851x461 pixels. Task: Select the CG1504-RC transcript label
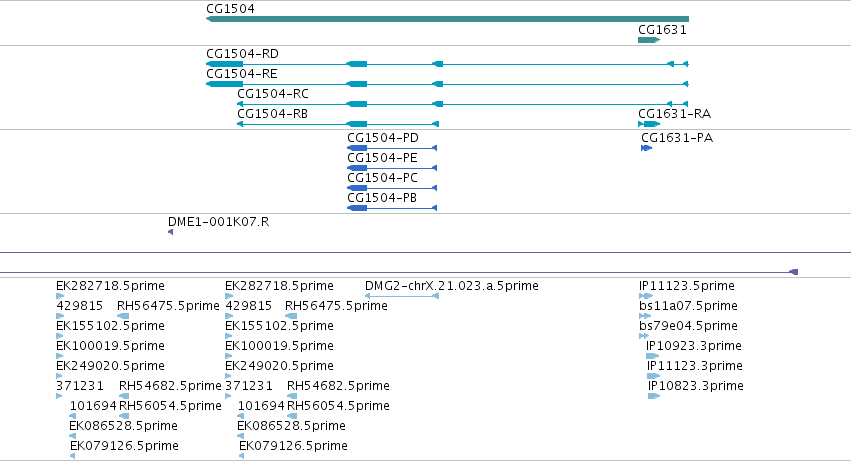pyautogui.click(x=273, y=94)
